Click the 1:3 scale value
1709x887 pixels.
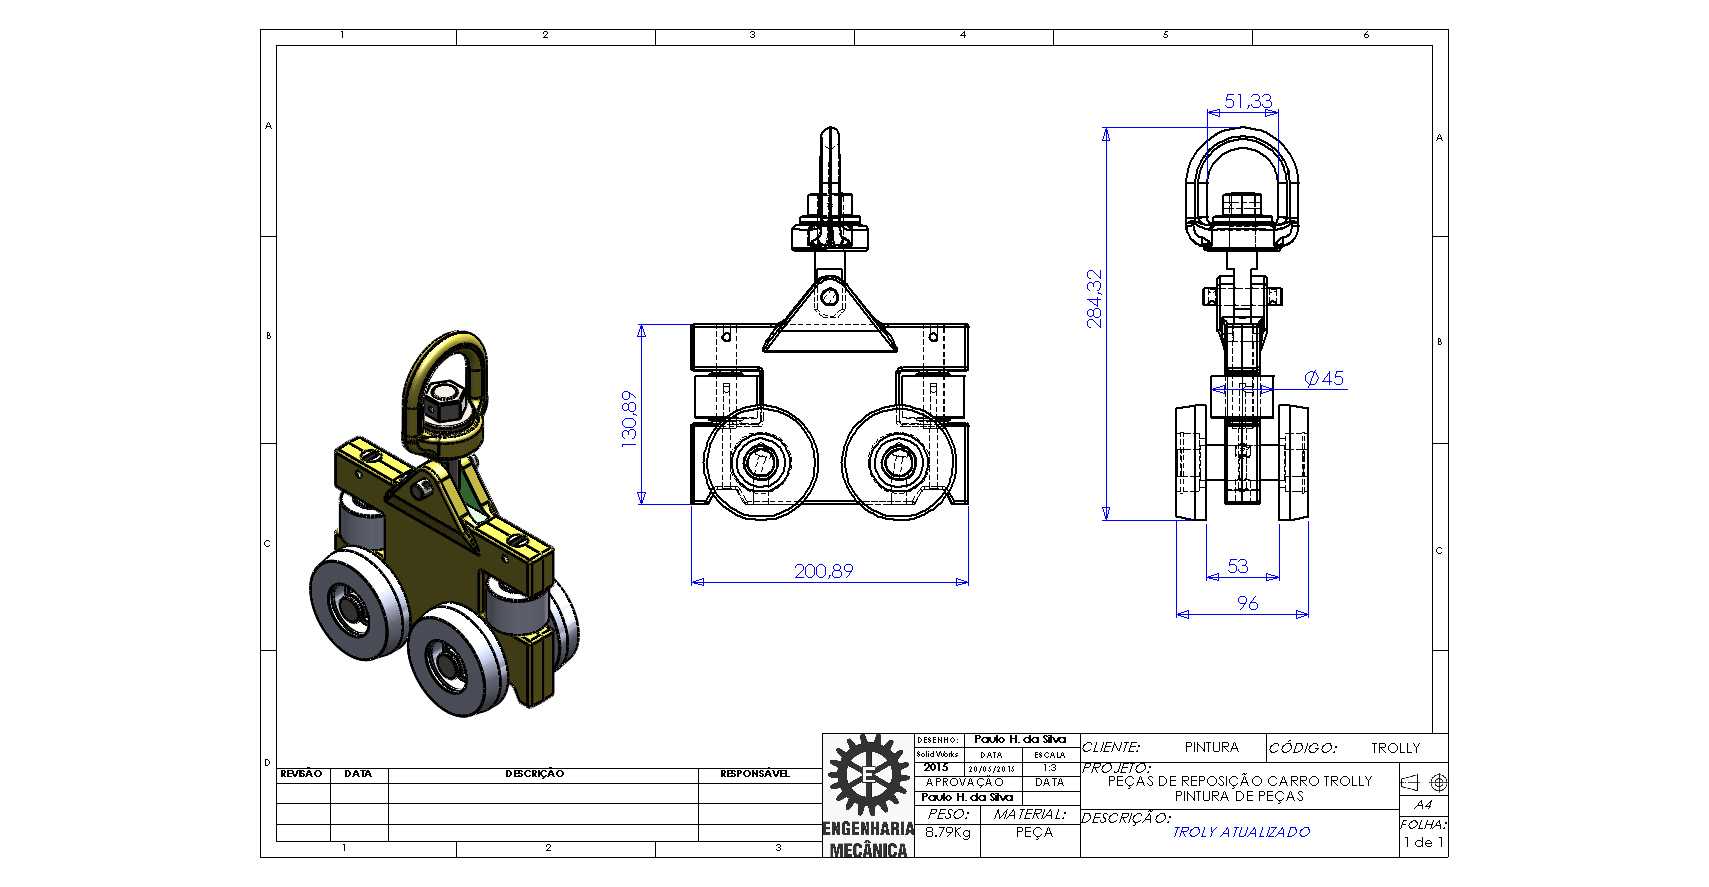[x=1050, y=768]
